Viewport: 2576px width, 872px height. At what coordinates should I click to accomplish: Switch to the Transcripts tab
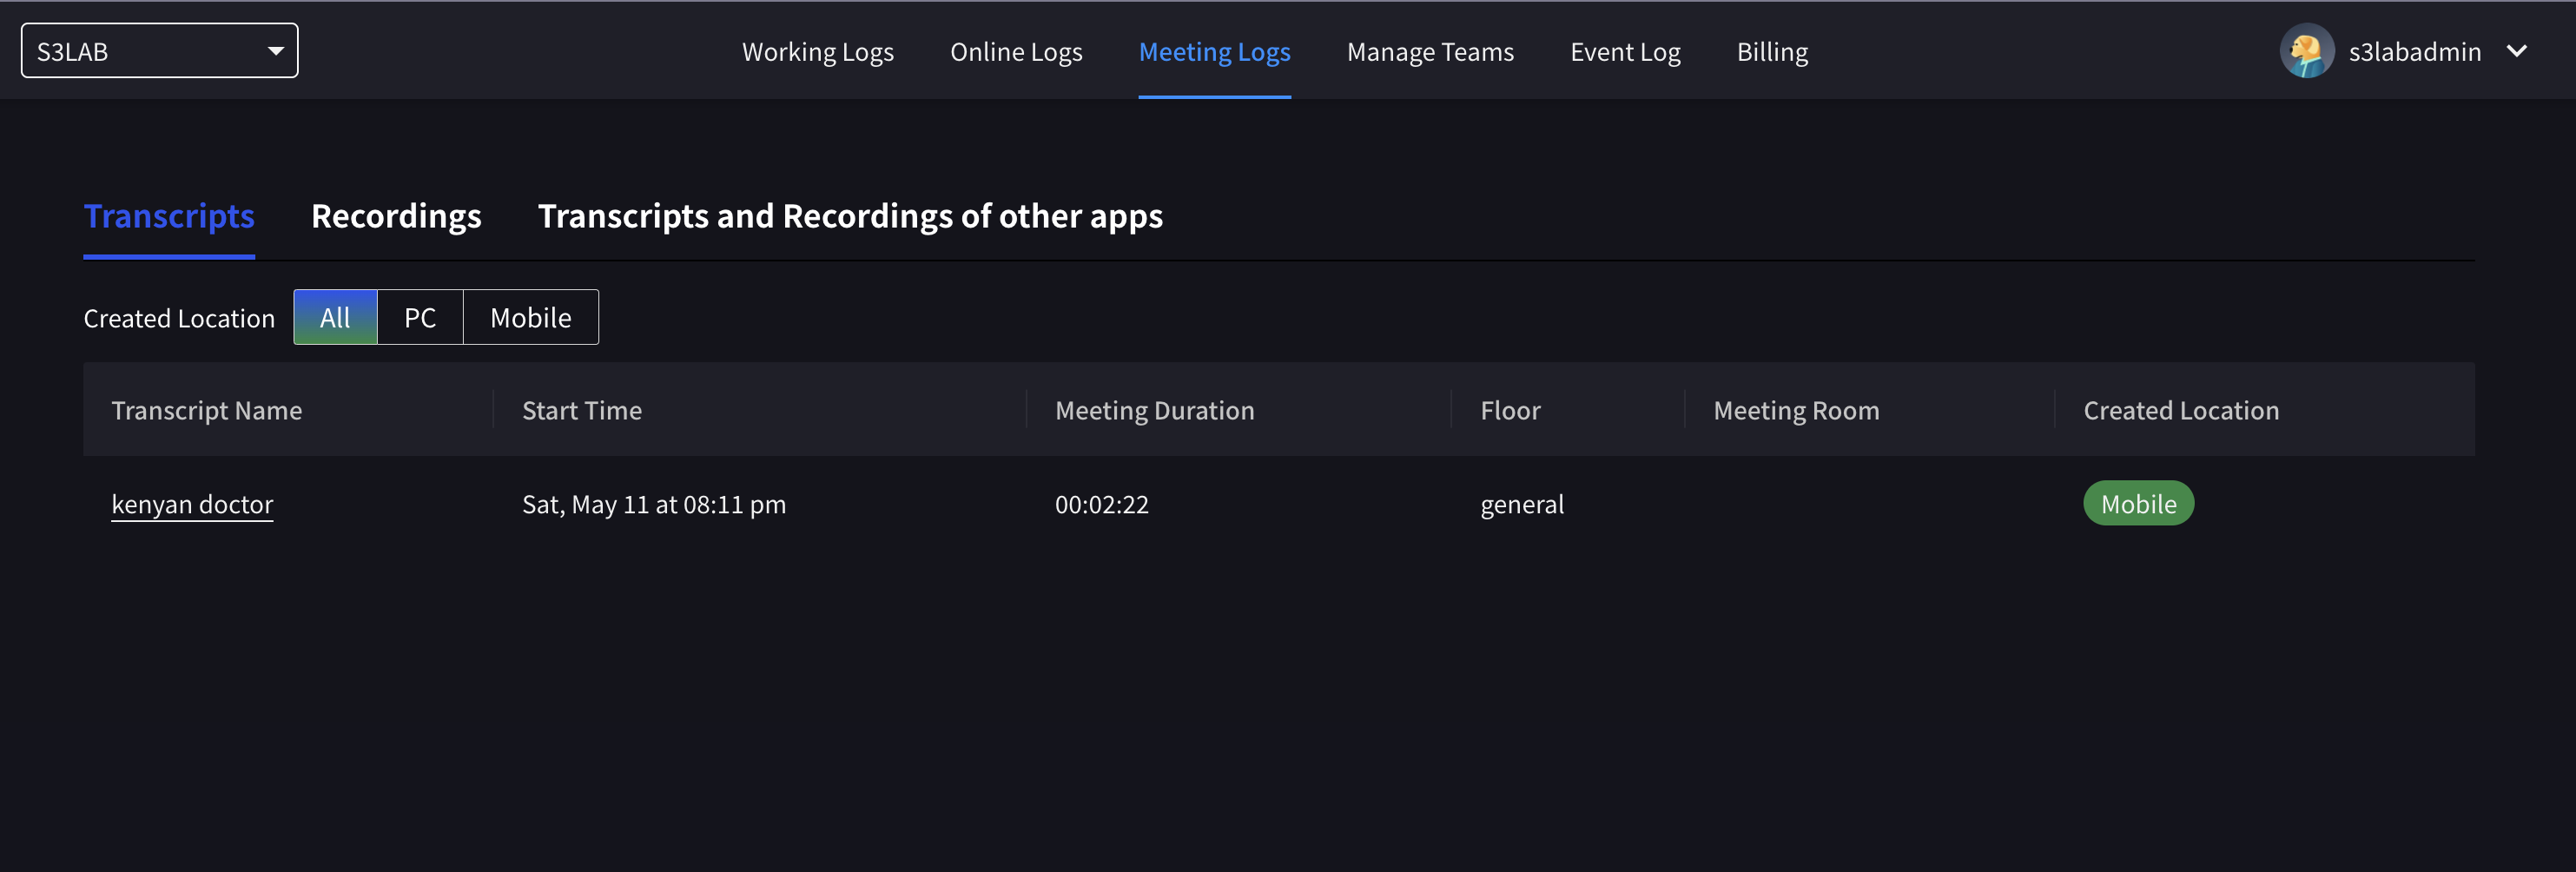click(x=169, y=216)
